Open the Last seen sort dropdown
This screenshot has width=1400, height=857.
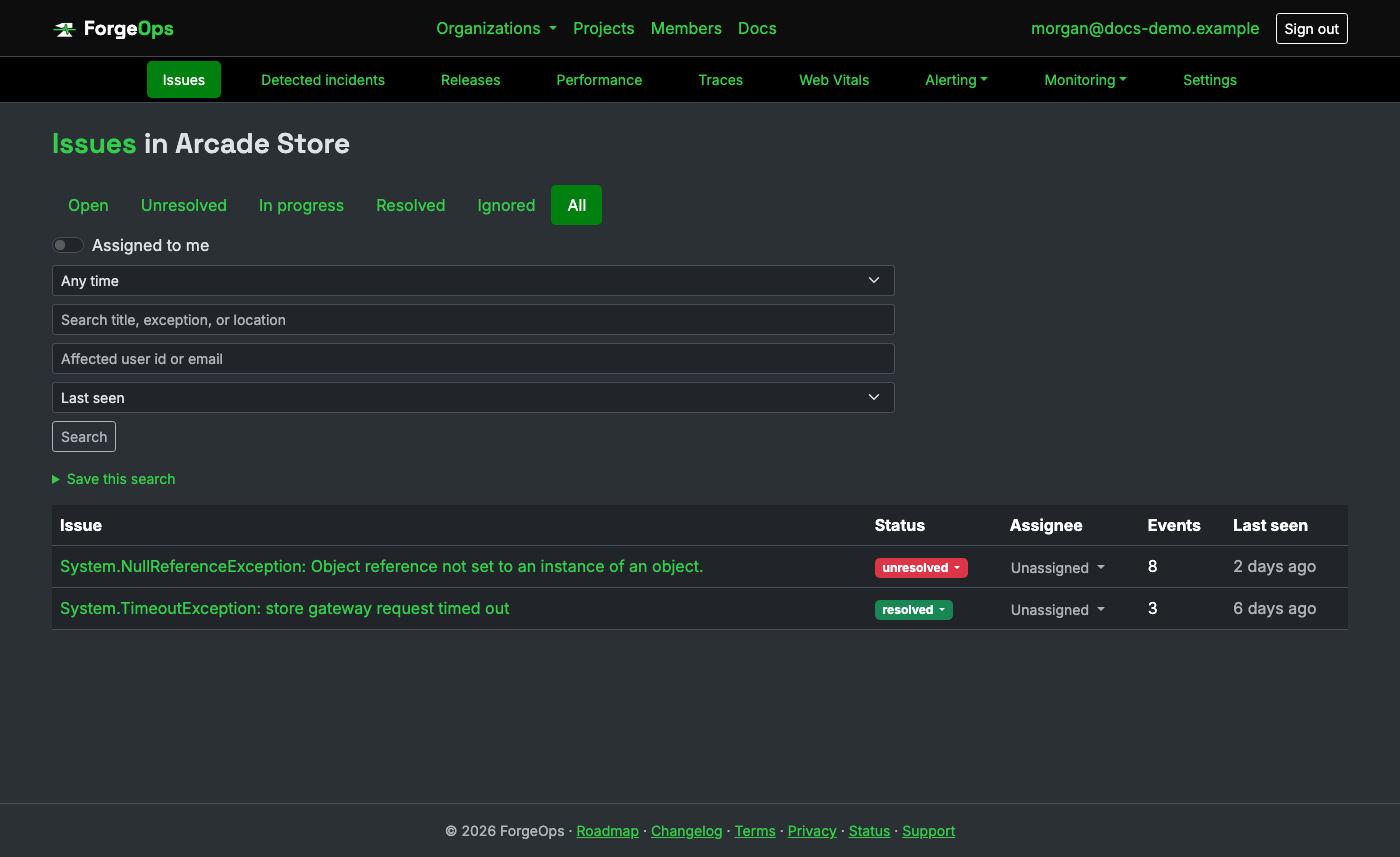tap(473, 398)
